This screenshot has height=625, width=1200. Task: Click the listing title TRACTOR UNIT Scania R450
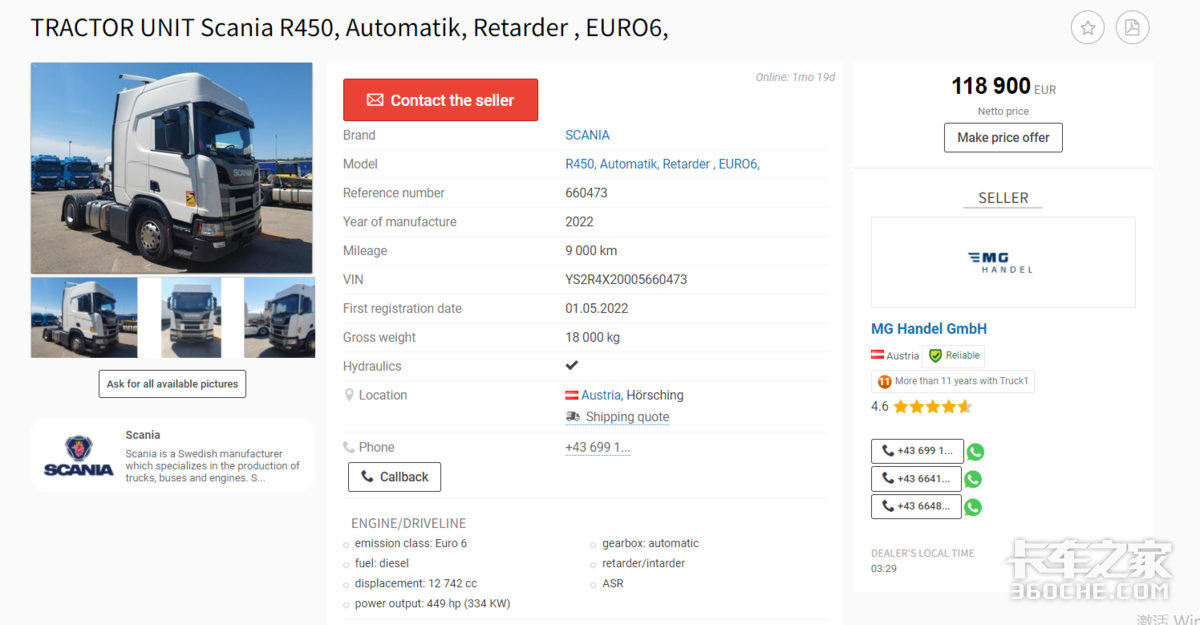click(349, 28)
